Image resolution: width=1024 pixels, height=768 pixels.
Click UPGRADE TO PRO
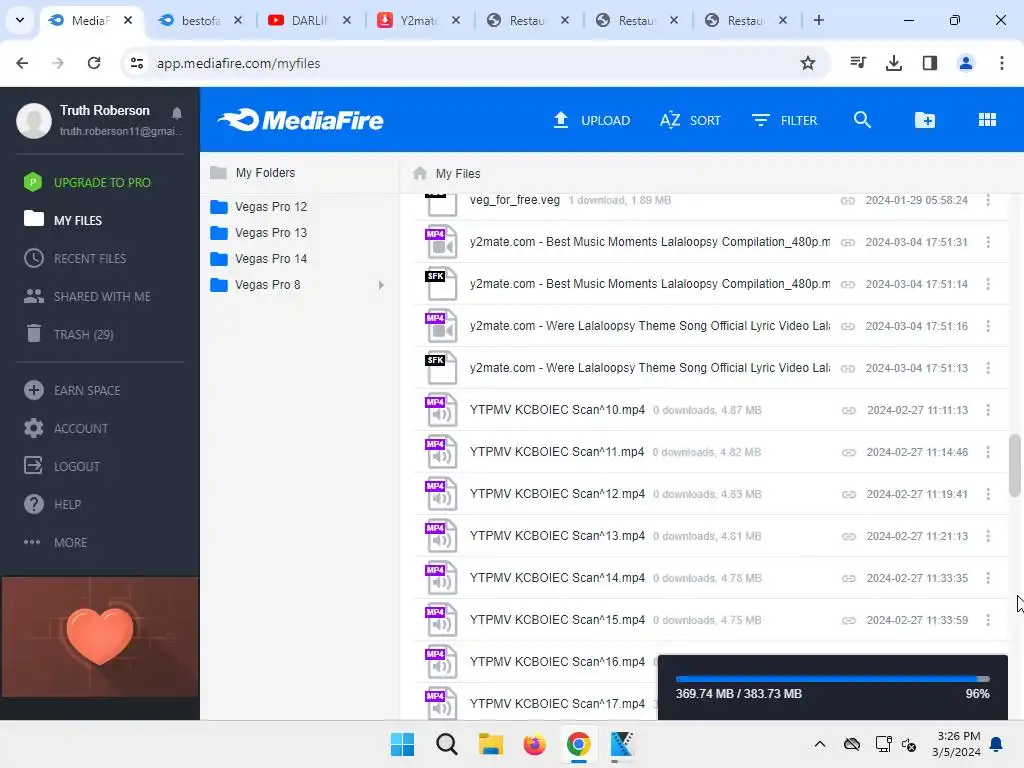87,182
